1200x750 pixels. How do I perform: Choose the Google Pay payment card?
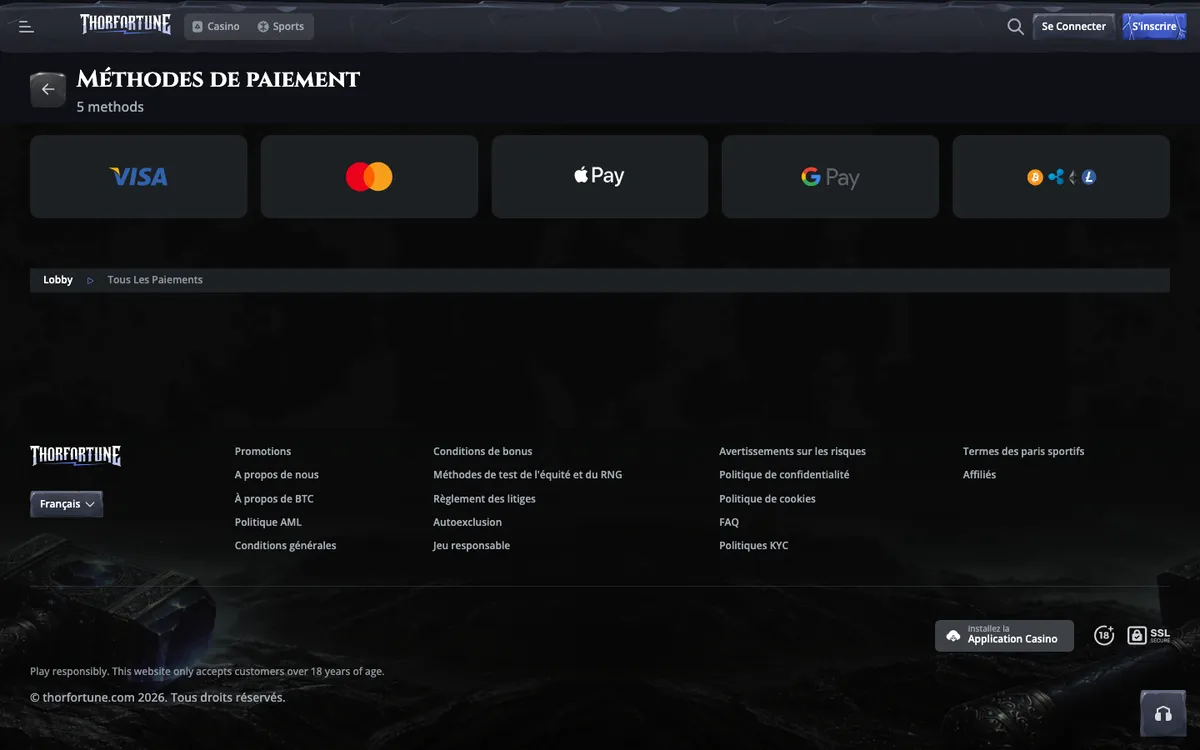(830, 177)
